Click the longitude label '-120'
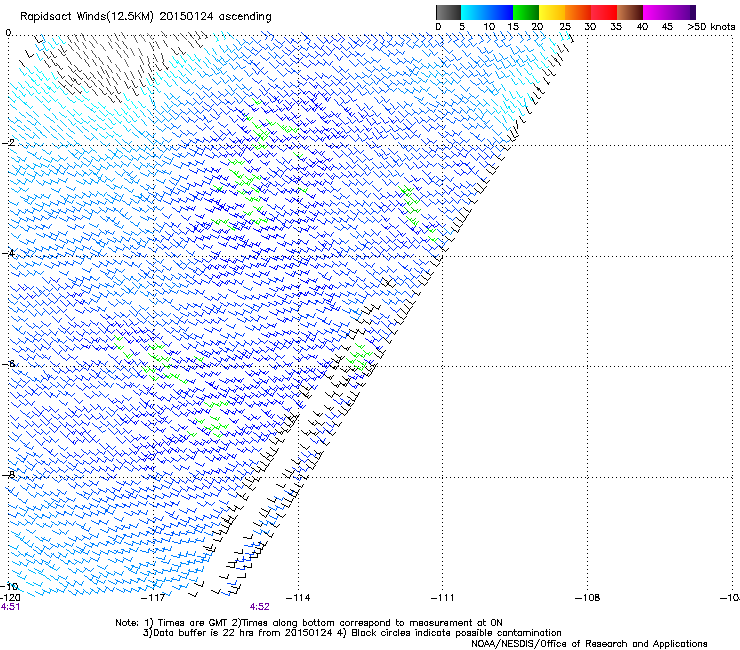Image resolution: width=740 pixels, height=650 pixels. click(x=10, y=597)
